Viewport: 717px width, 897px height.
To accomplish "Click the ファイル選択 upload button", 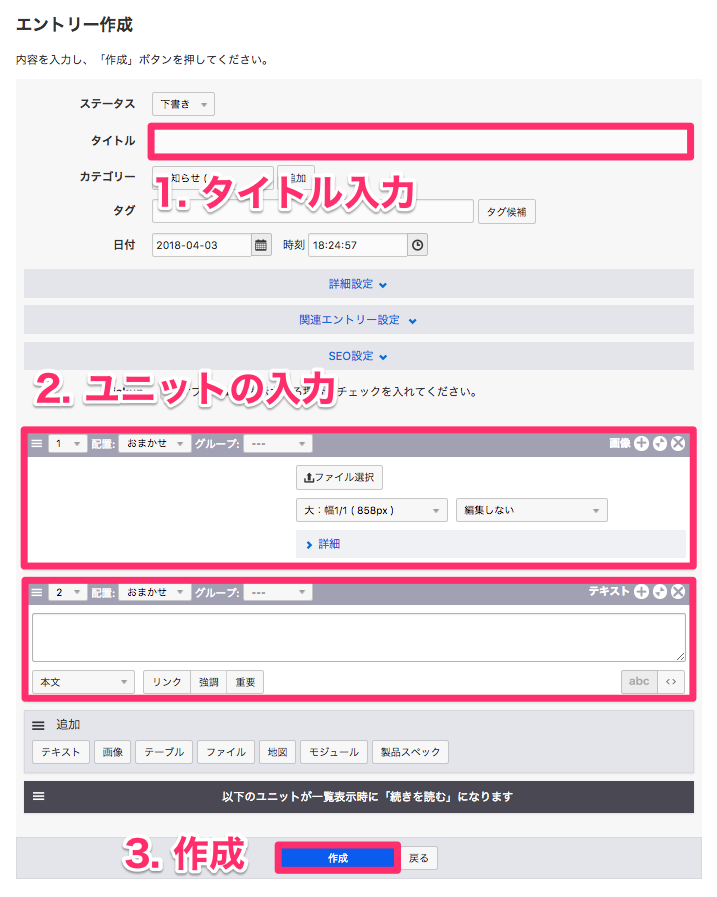I will 339,477.
